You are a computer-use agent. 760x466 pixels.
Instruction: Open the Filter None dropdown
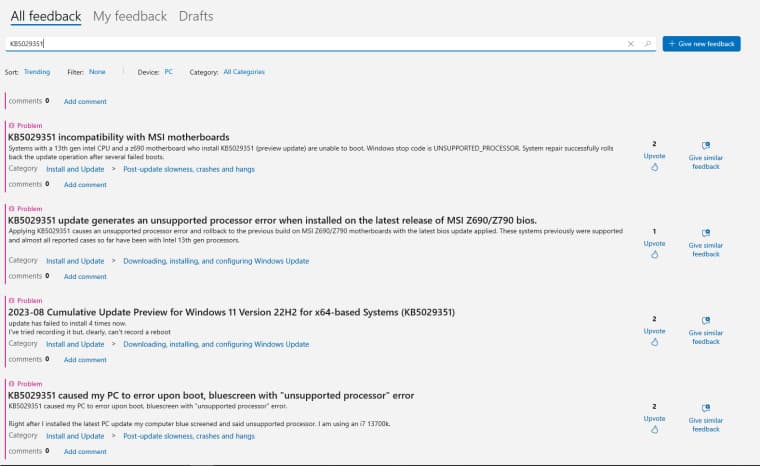(x=97, y=72)
